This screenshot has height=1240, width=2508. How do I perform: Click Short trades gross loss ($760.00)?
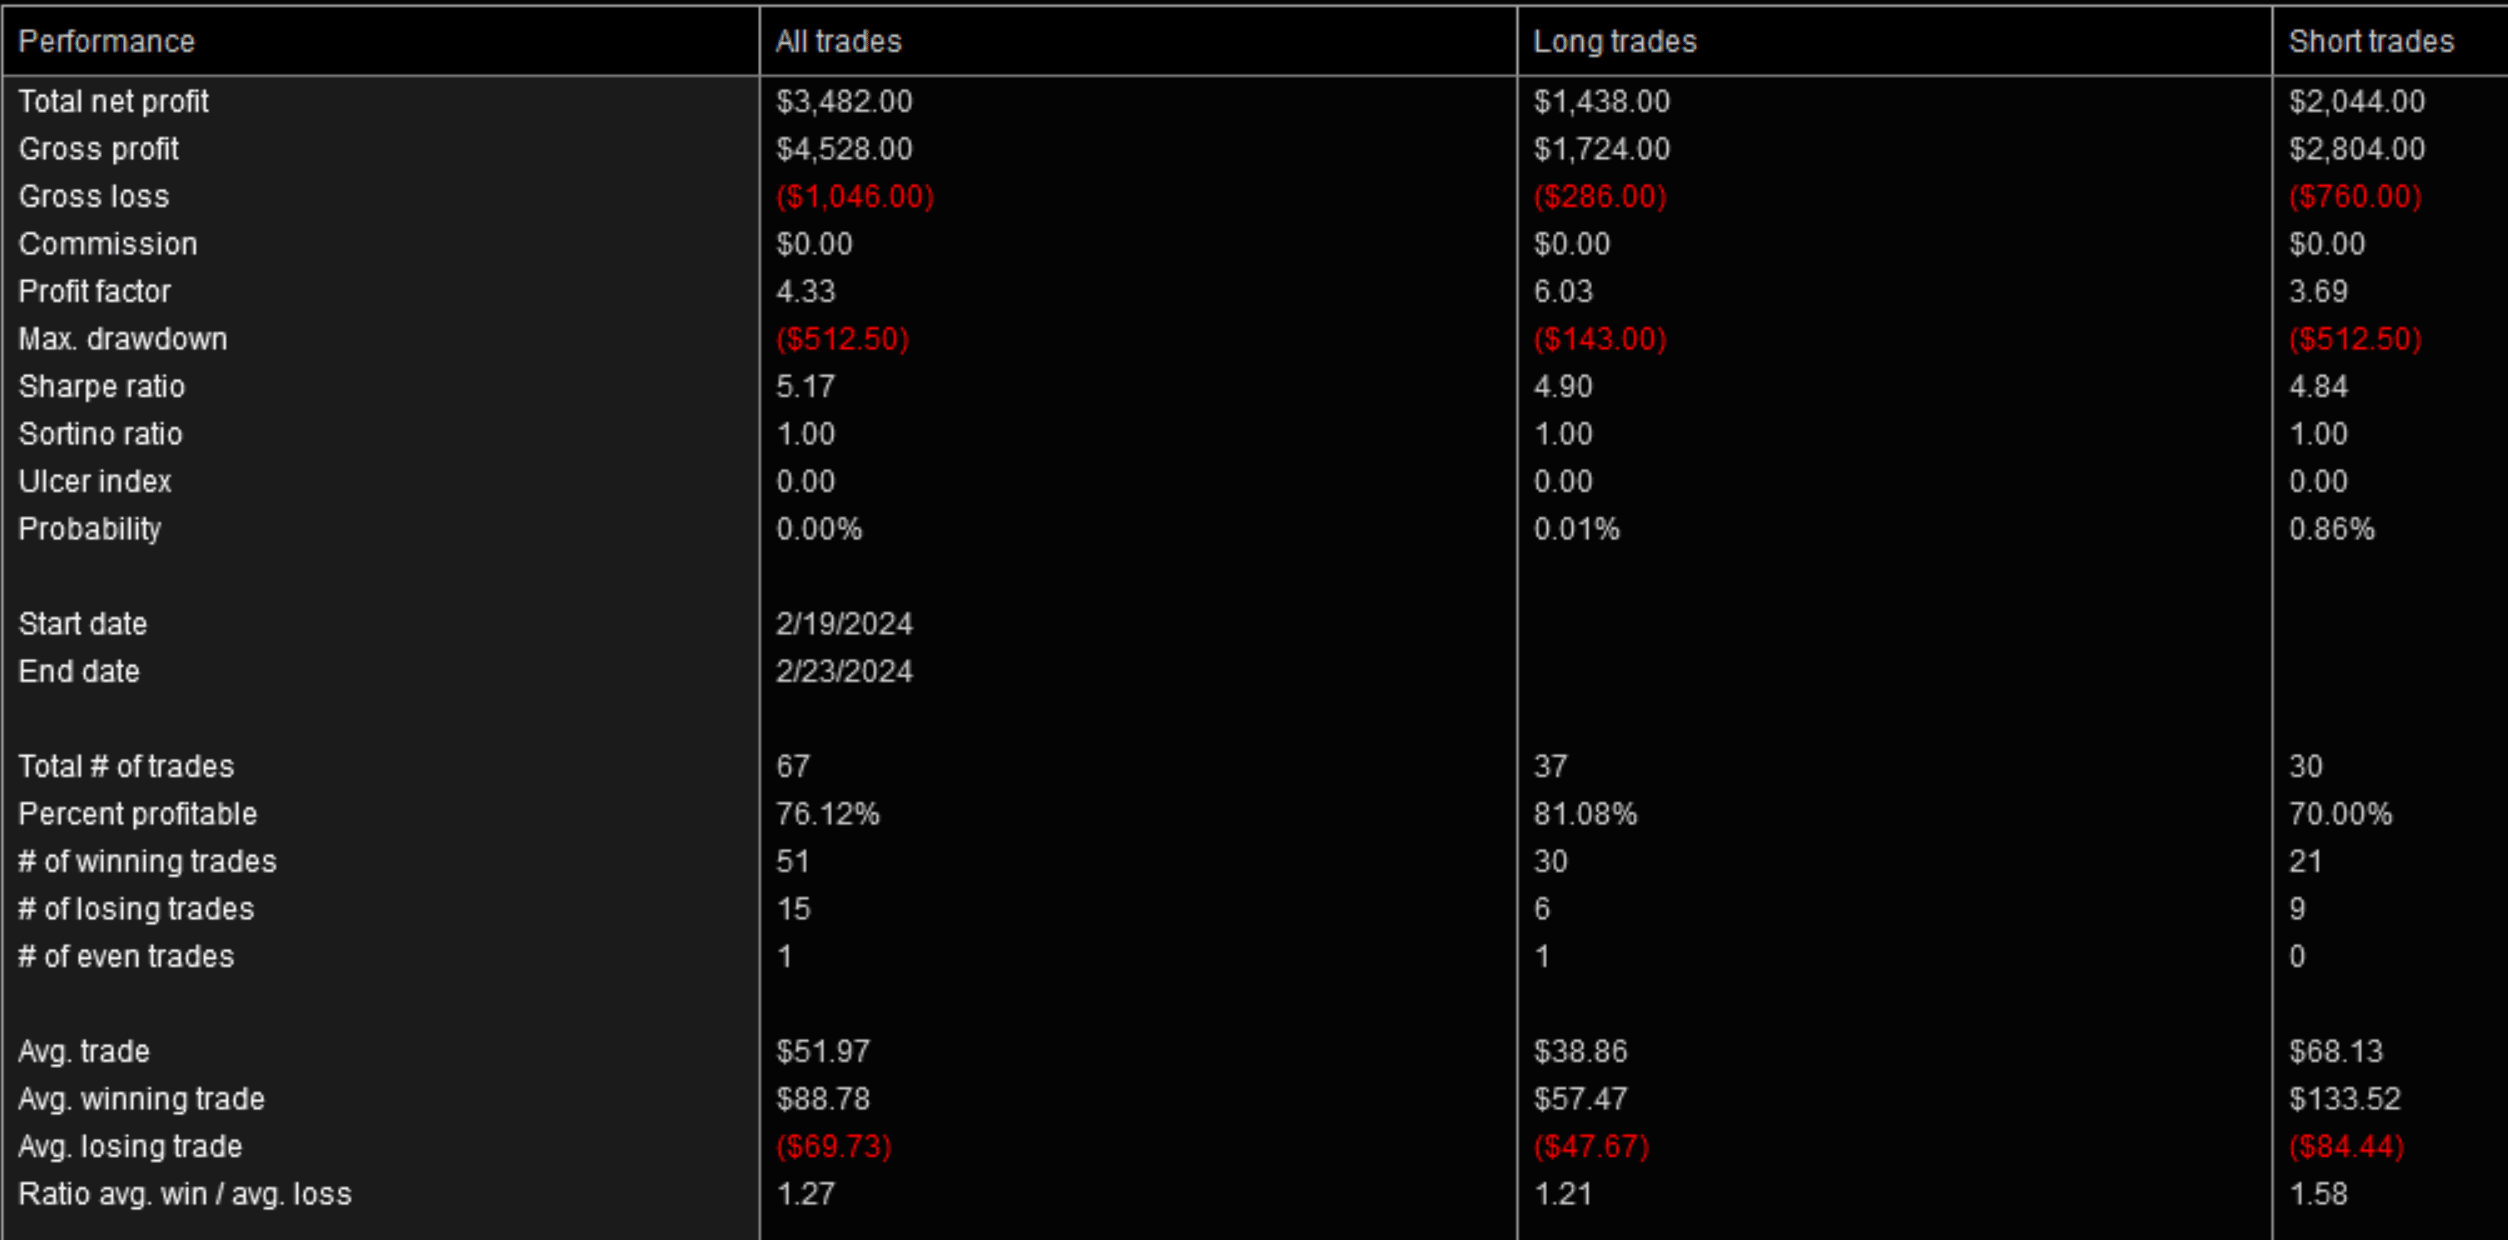pos(2354,196)
